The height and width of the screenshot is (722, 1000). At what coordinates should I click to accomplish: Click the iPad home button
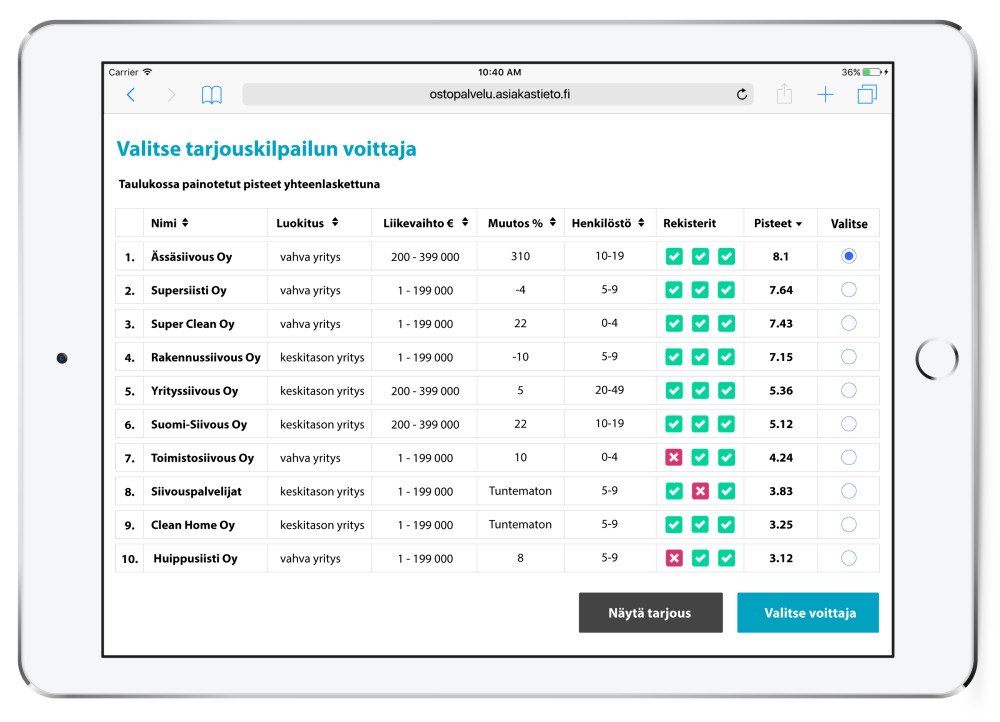937,358
